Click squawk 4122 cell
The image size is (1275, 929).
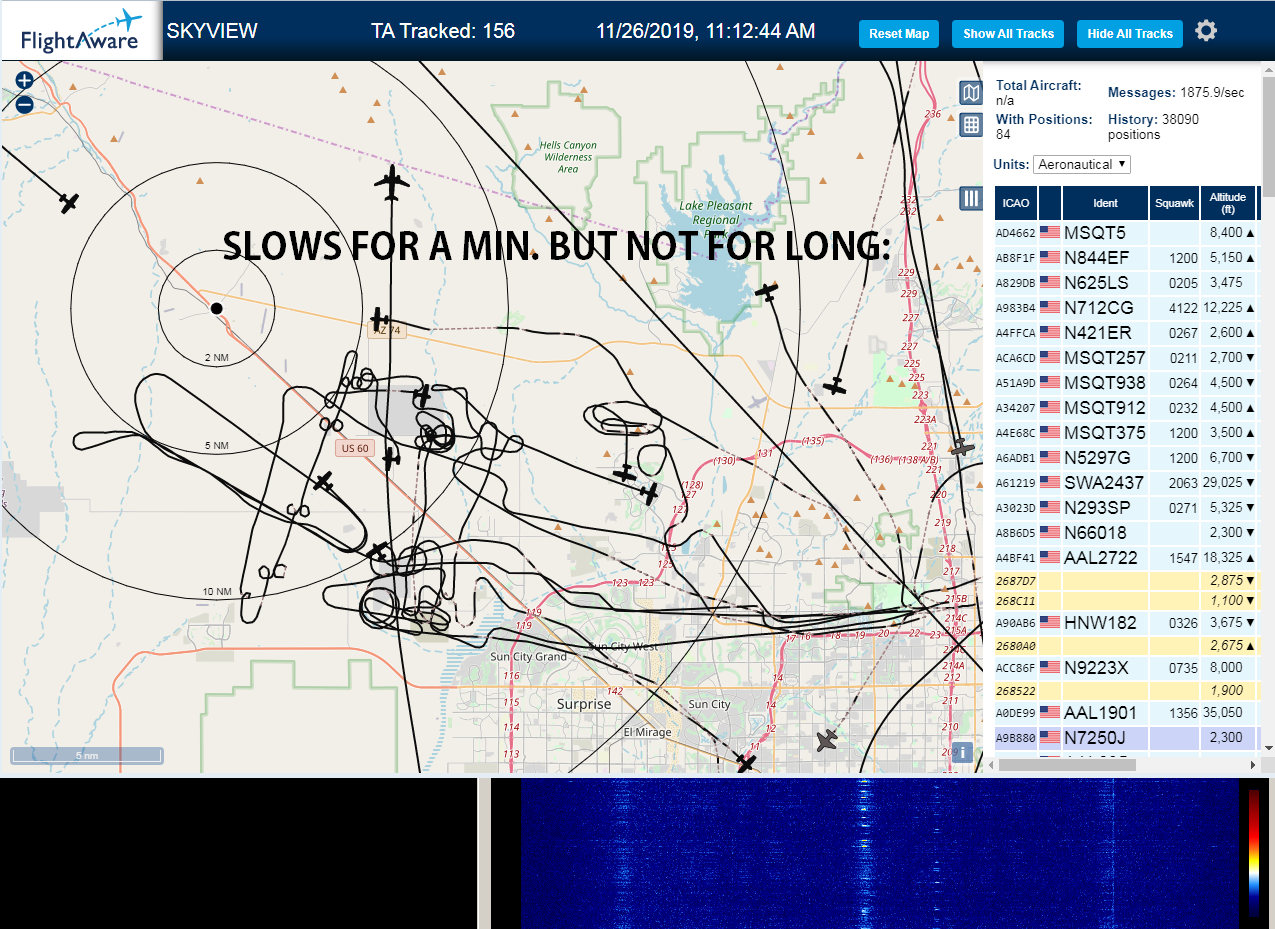click(1174, 307)
